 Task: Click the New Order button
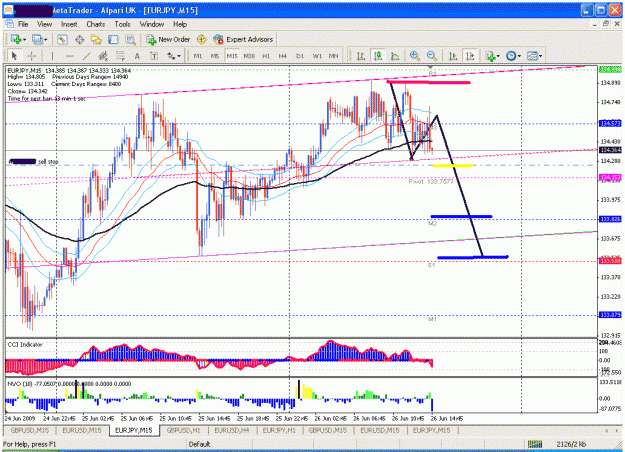168,39
